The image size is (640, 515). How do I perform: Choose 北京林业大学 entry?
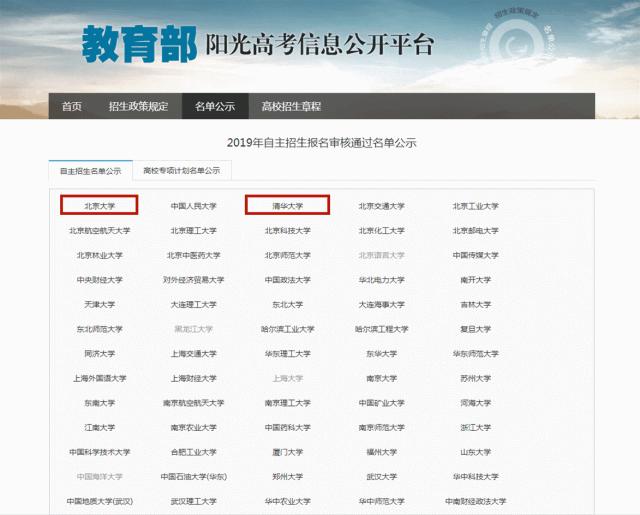[100, 255]
